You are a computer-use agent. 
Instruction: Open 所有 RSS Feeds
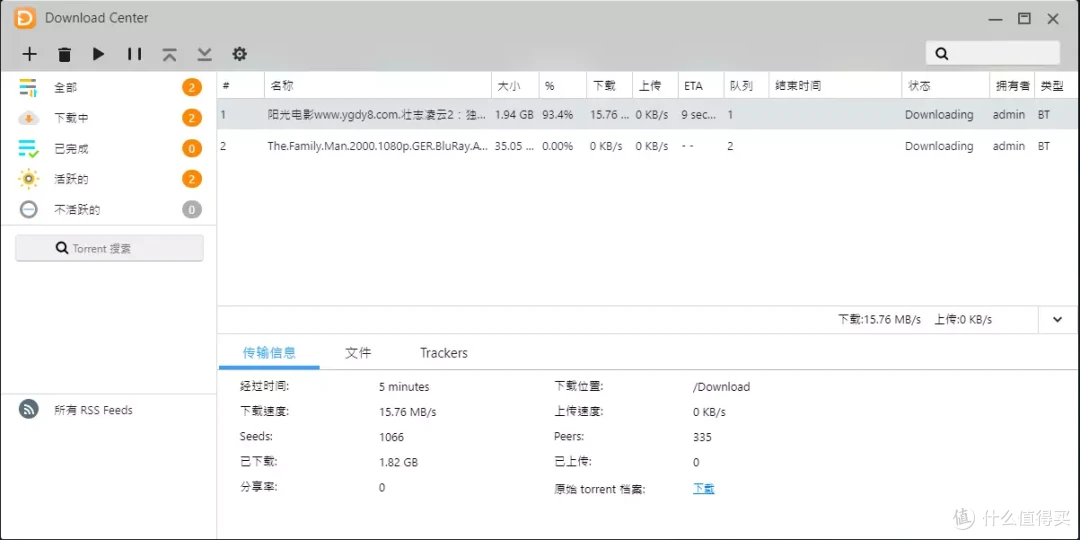[93, 410]
